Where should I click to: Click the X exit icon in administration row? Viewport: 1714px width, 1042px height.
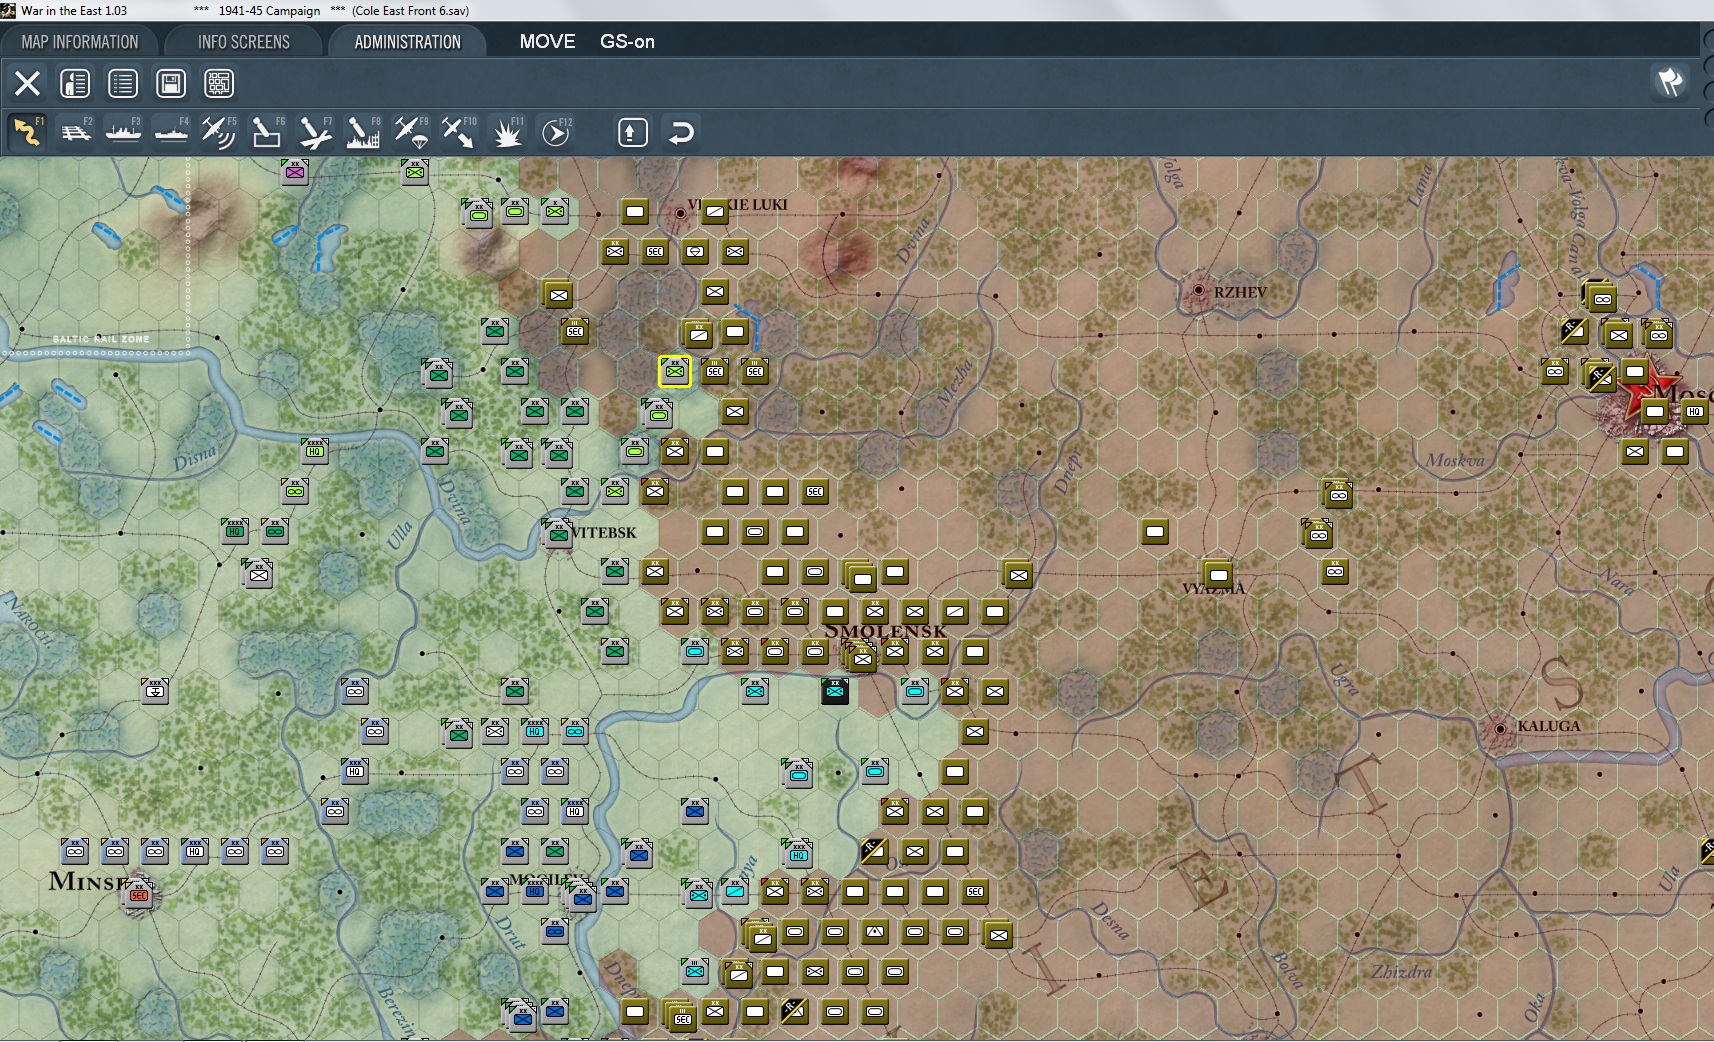[27, 83]
